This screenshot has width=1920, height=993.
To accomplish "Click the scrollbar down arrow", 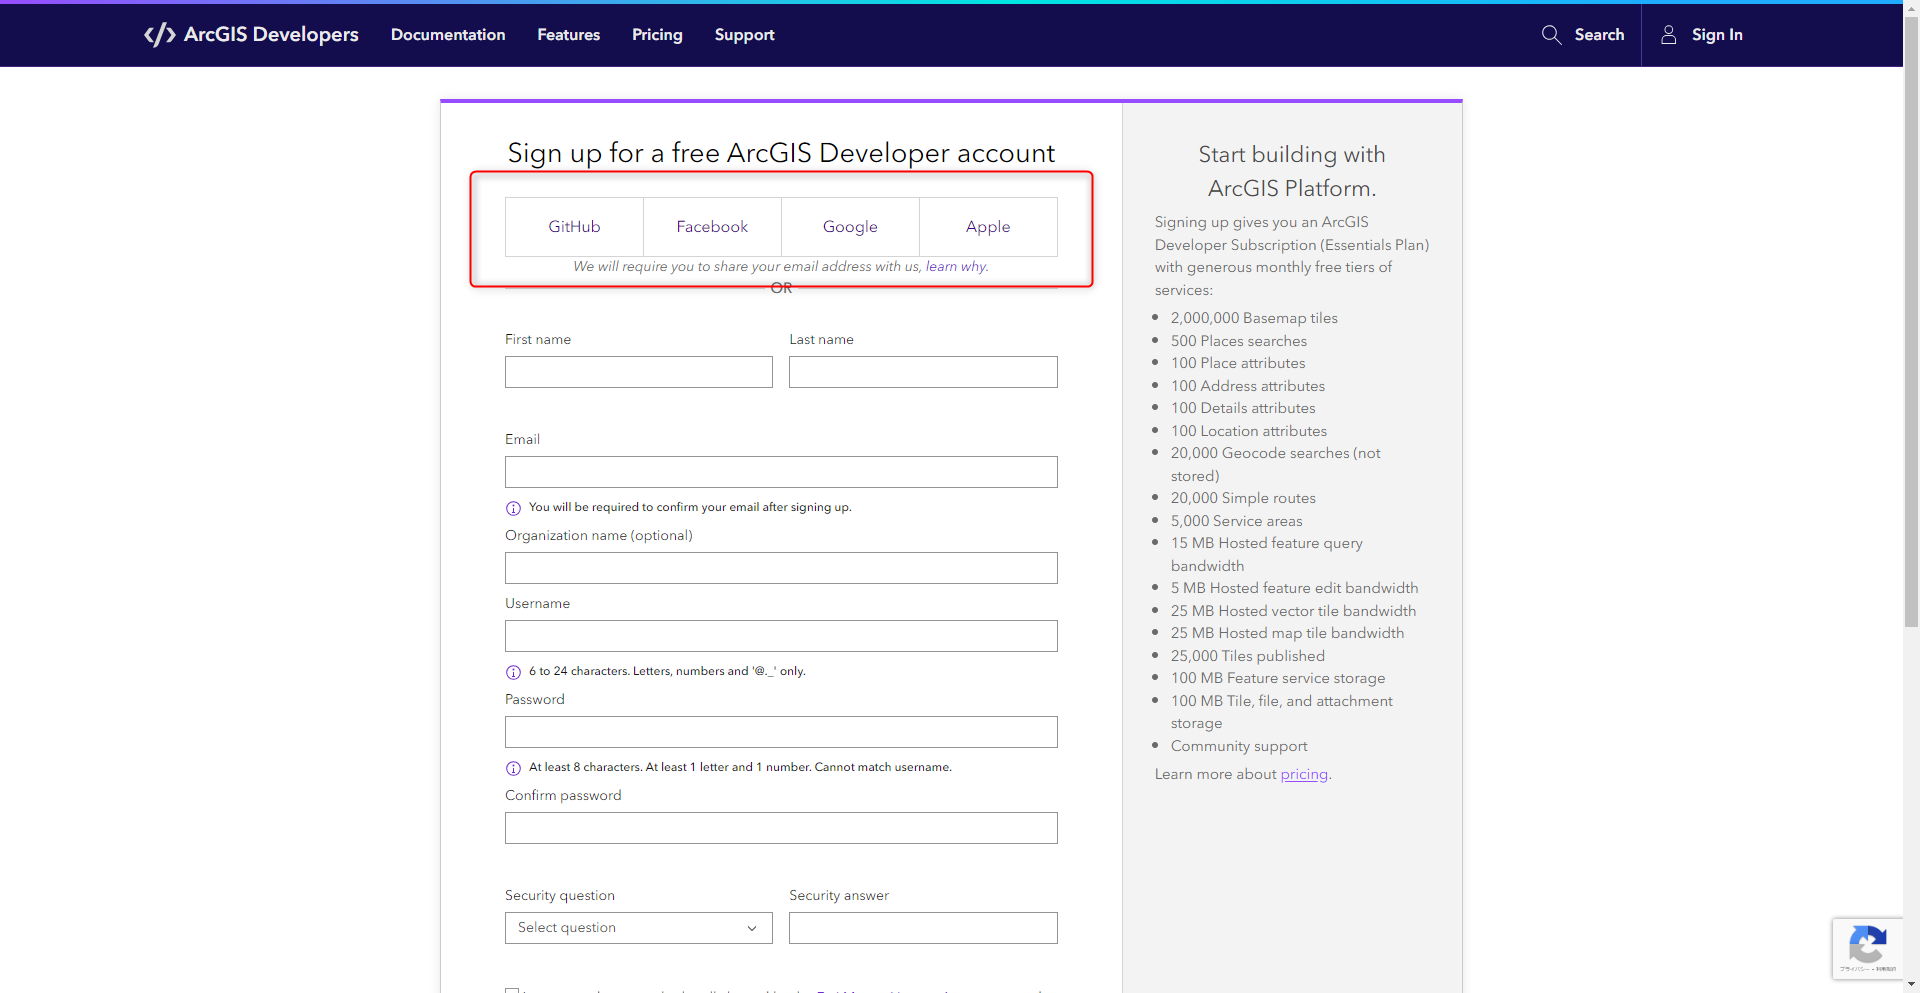I will pos(1911,985).
